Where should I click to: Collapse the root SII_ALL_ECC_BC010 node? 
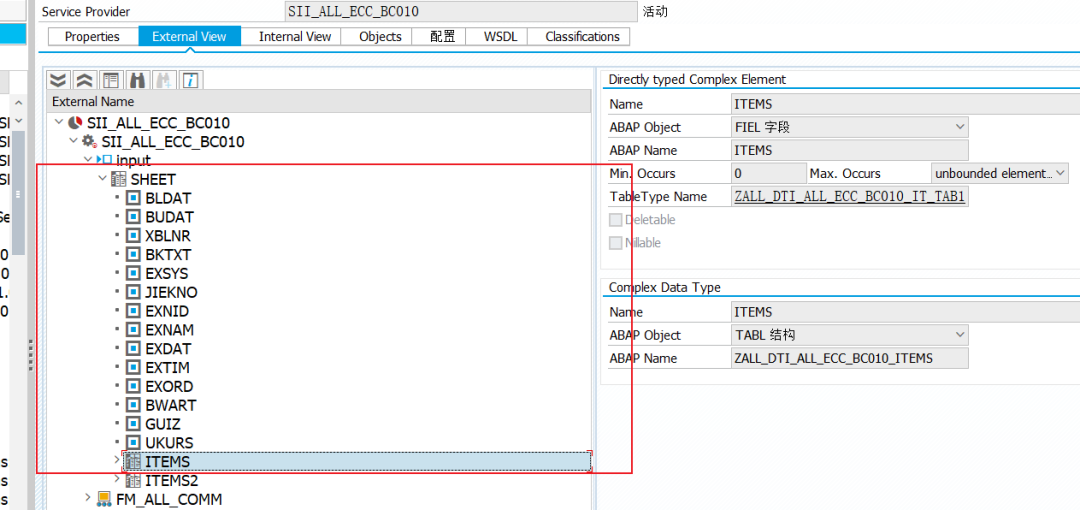[59, 123]
